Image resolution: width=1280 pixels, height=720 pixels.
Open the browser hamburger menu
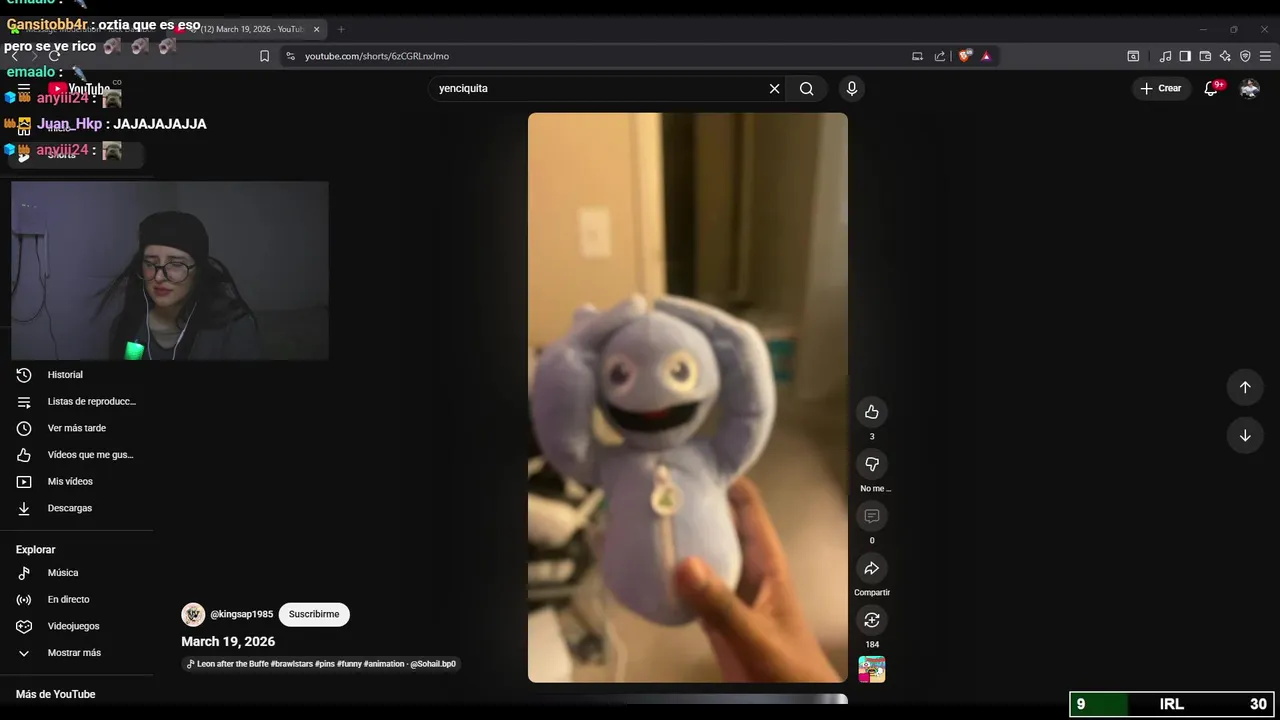click(1265, 56)
